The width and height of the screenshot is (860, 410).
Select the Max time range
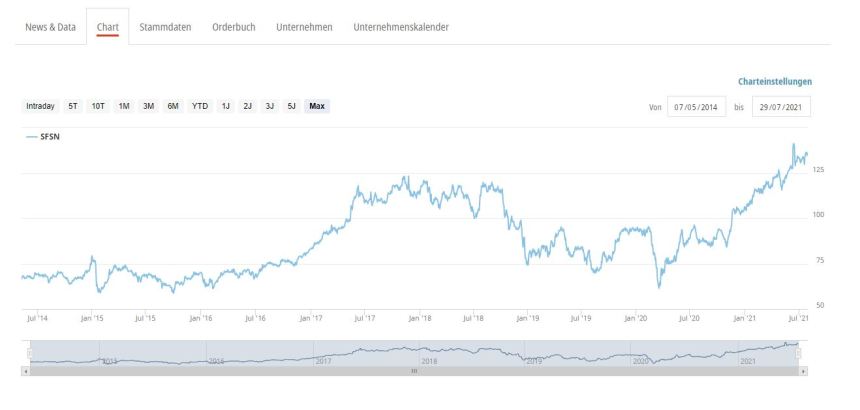(317, 106)
